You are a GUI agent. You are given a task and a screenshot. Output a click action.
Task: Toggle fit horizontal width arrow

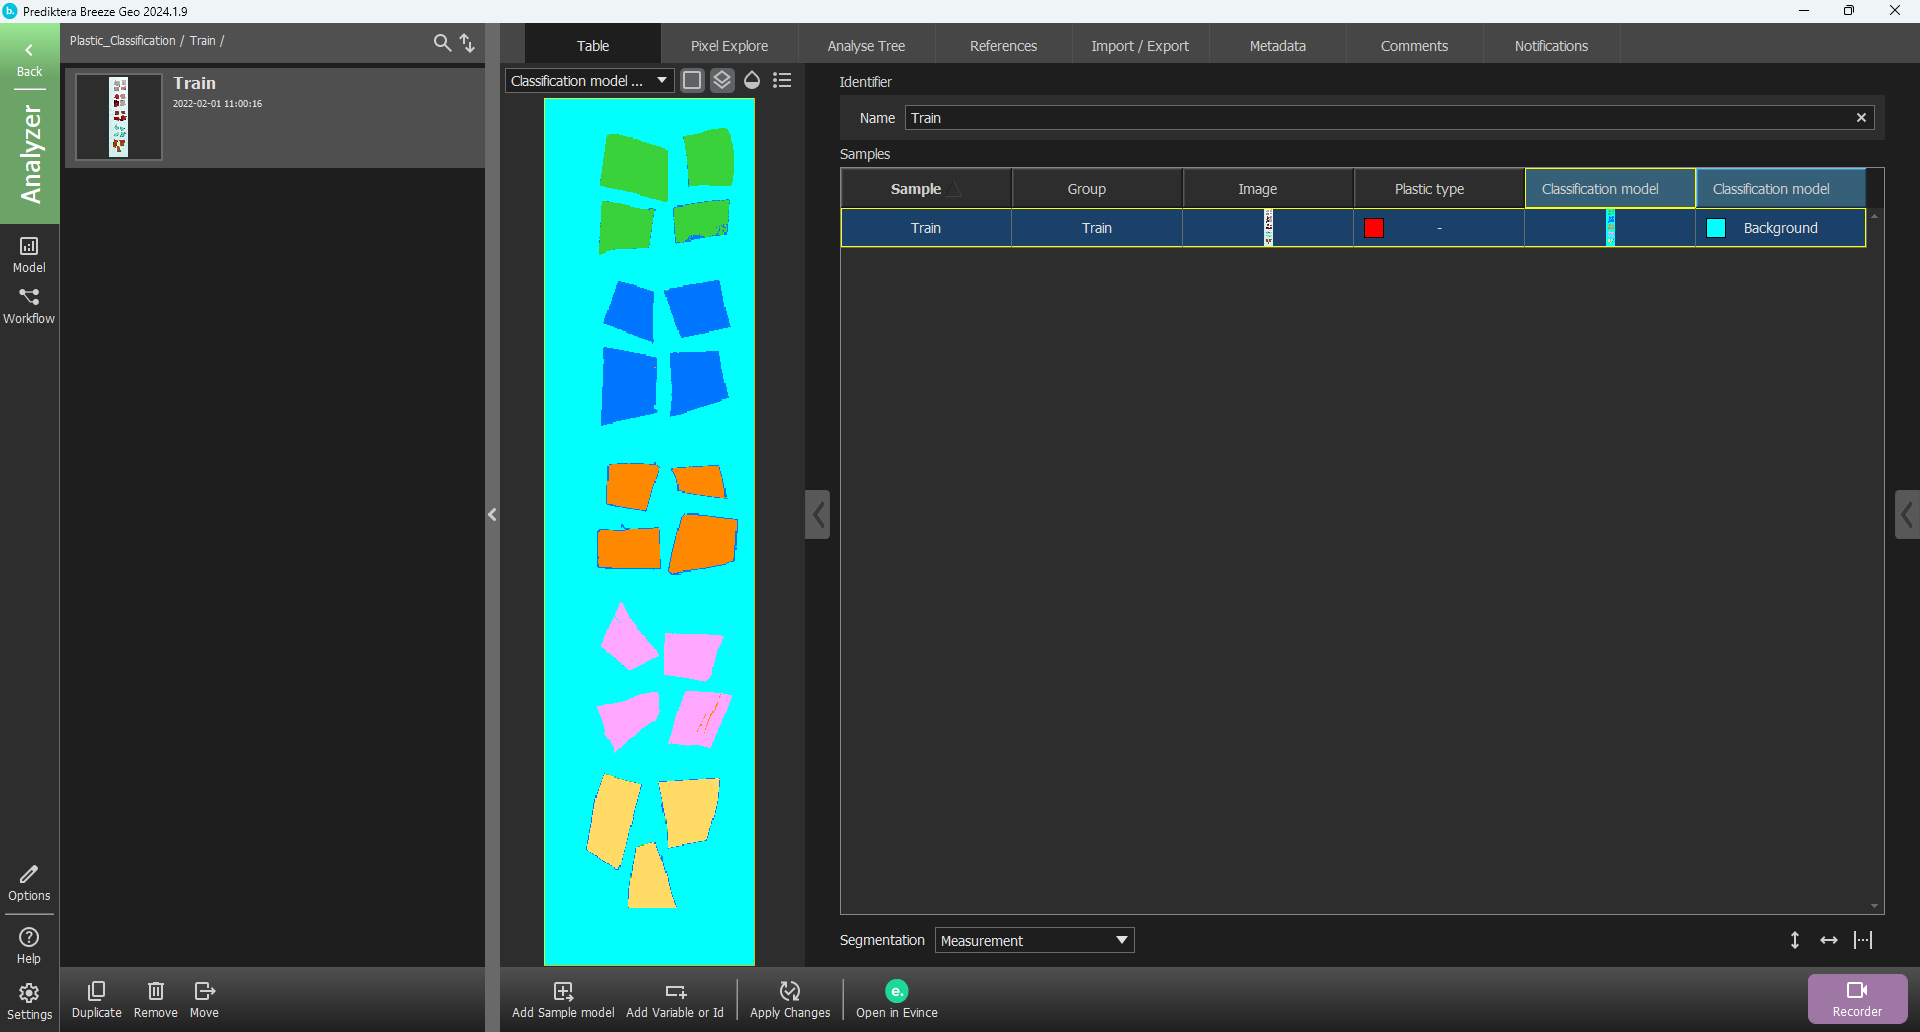pos(1828,940)
